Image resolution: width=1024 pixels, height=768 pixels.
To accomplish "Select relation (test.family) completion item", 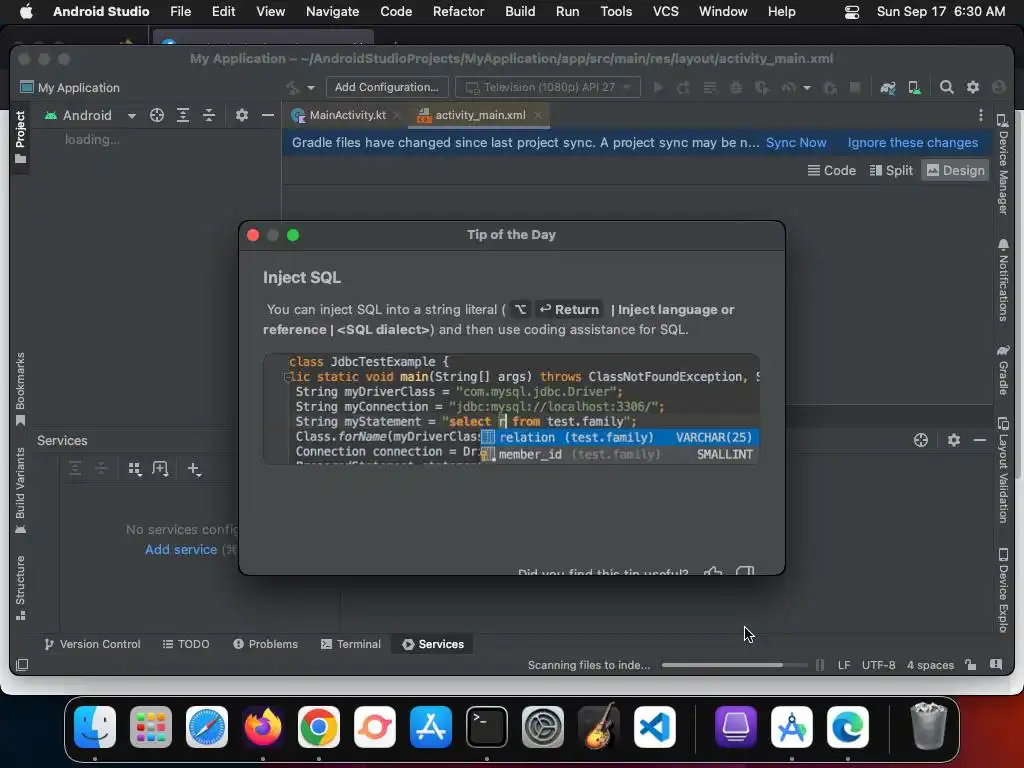I will click(619, 438).
